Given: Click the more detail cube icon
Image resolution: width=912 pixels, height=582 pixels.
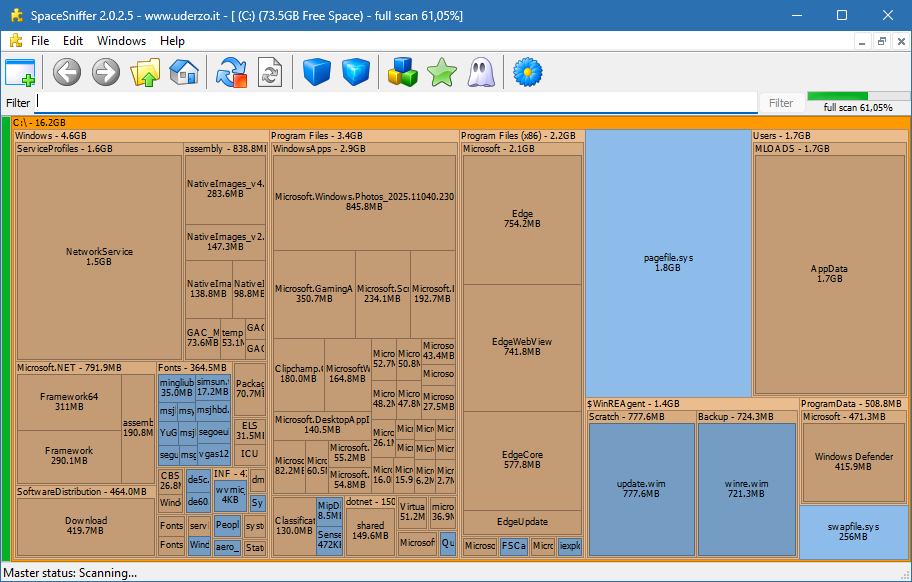Looking at the screenshot, I should [355, 73].
